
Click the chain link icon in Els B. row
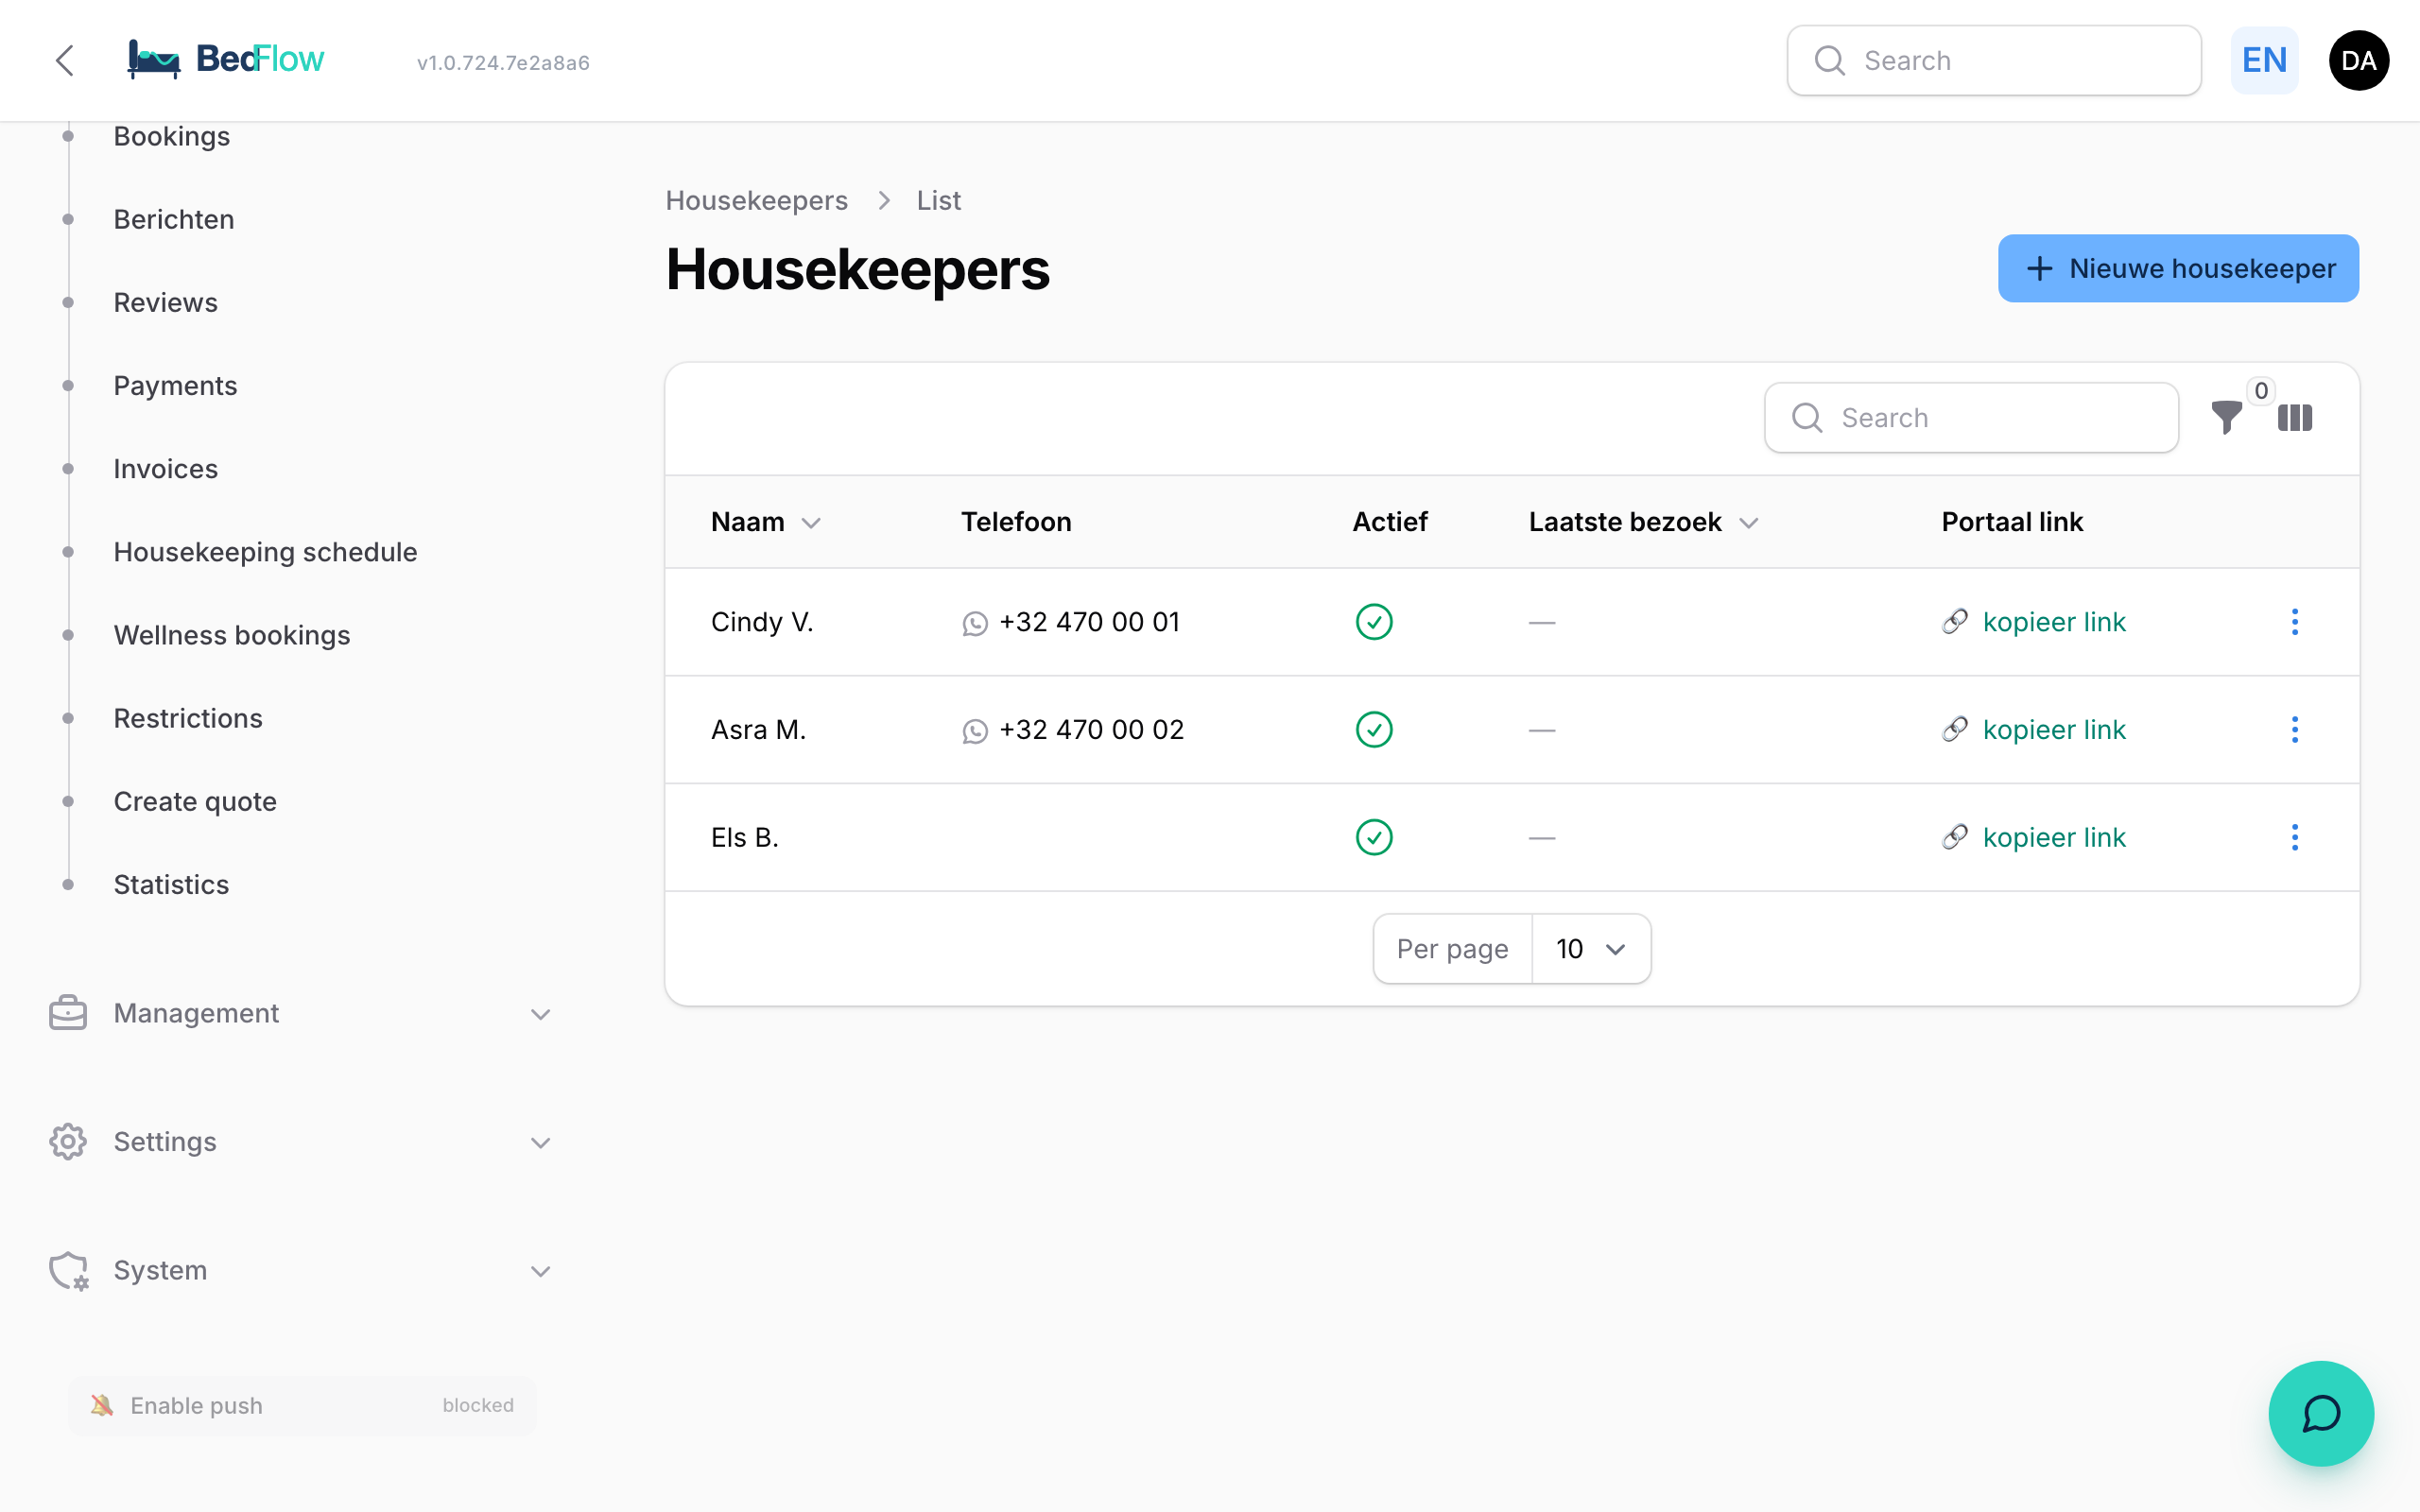1955,837
